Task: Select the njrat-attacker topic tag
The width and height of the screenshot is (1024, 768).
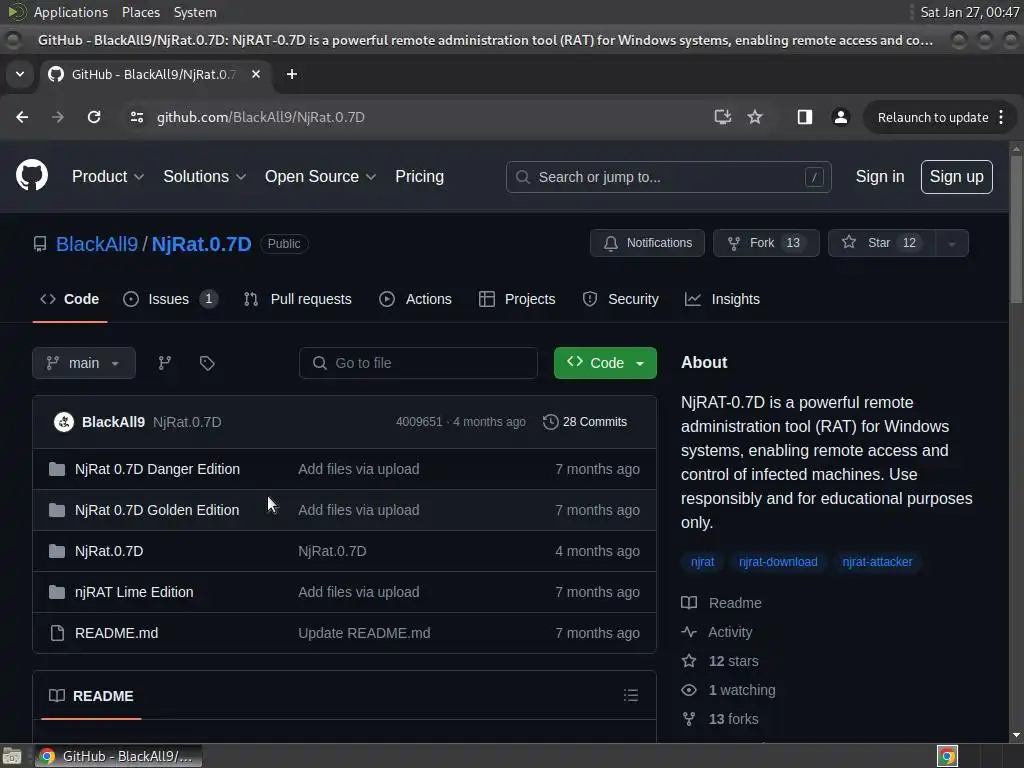Action: (x=877, y=562)
